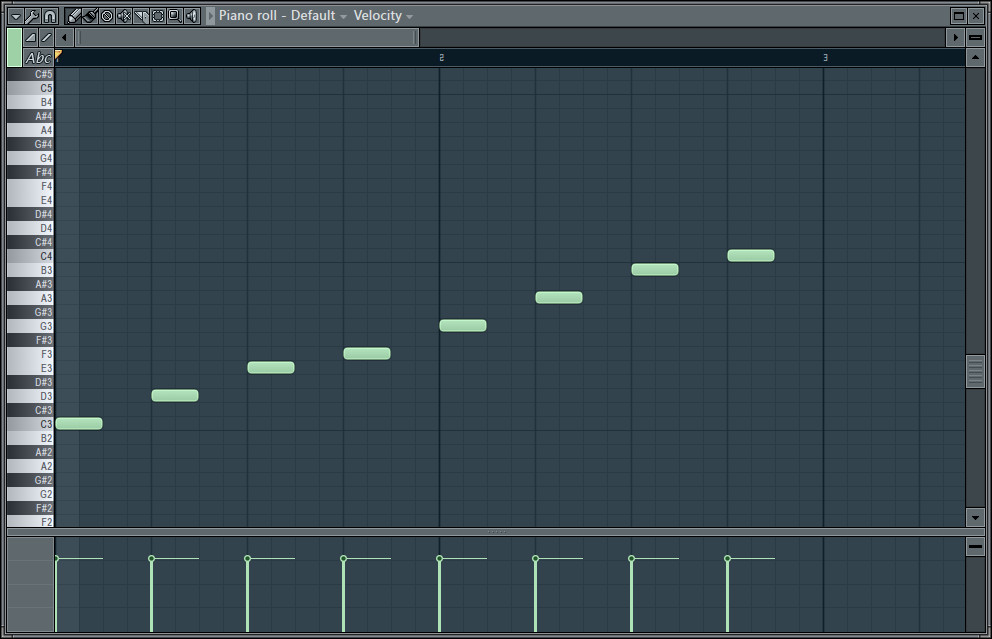
Task: Open the piano roll options menu arrow
Action: click(x=16, y=16)
